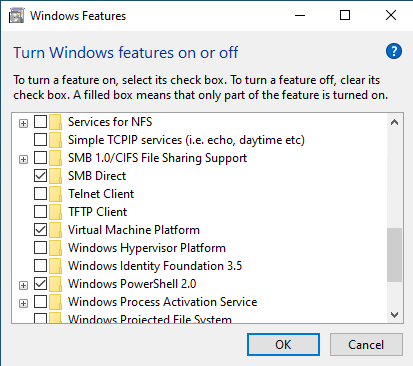Click the folder icon beside SMB 1.0/CIFS File Sharing Support
Viewport: 413px width, 366px height.
(x=55, y=158)
